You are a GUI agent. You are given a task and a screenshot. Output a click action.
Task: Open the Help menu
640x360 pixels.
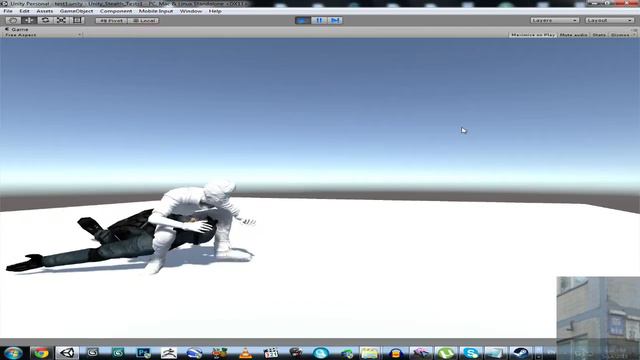click(215, 11)
